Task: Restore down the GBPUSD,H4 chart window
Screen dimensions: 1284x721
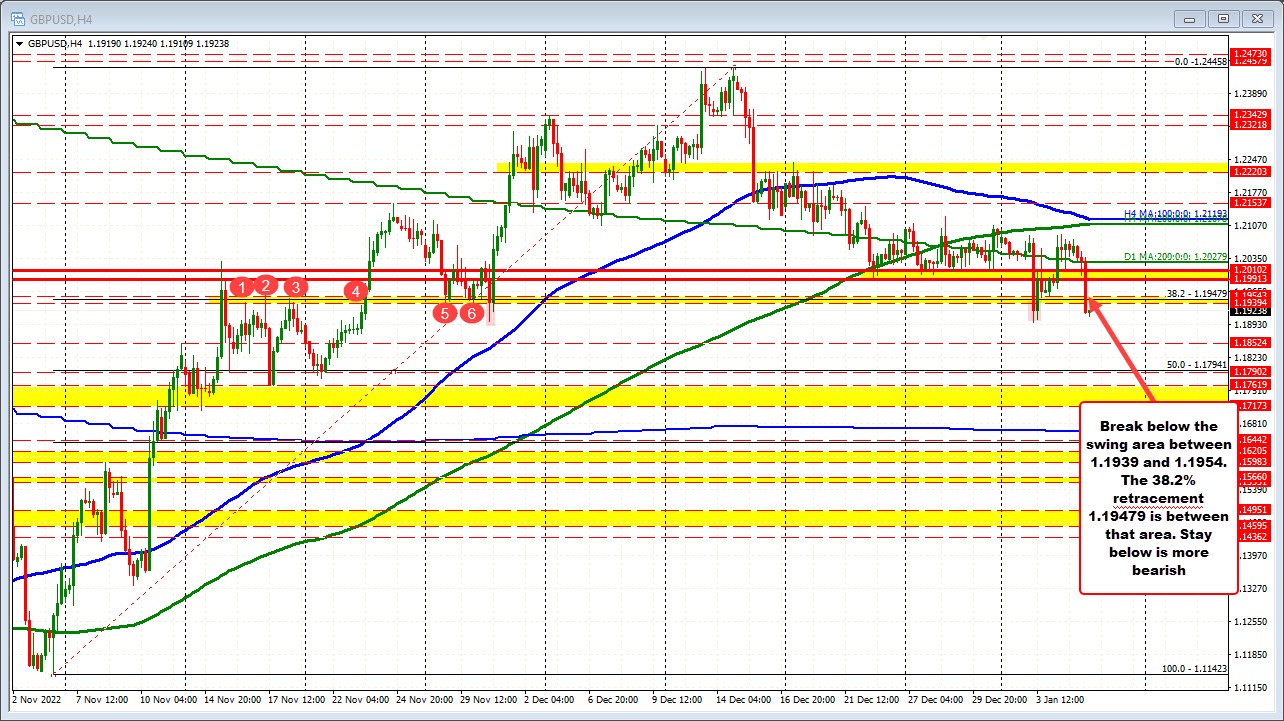Action: pyautogui.click(x=1222, y=17)
